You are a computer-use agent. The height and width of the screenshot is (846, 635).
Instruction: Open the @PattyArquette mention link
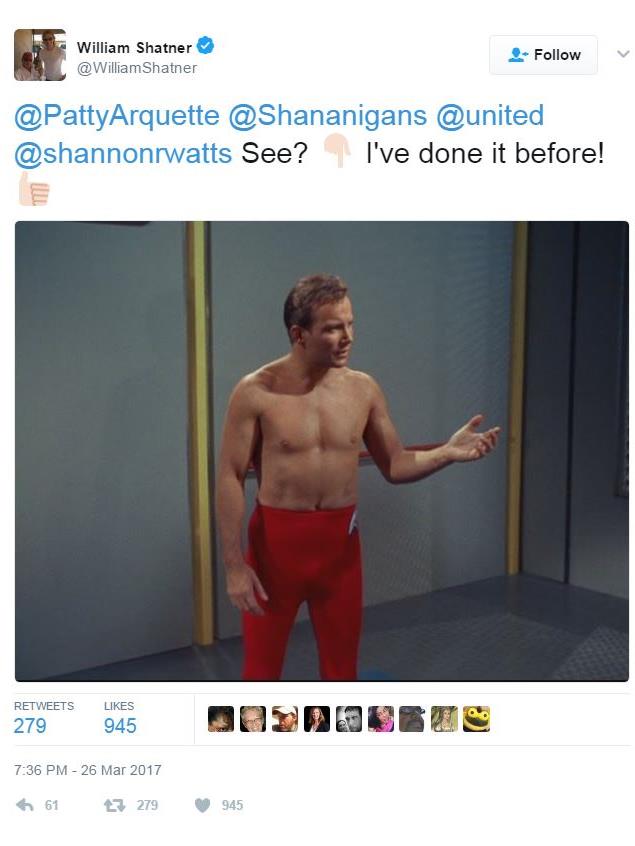tap(117, 115)
